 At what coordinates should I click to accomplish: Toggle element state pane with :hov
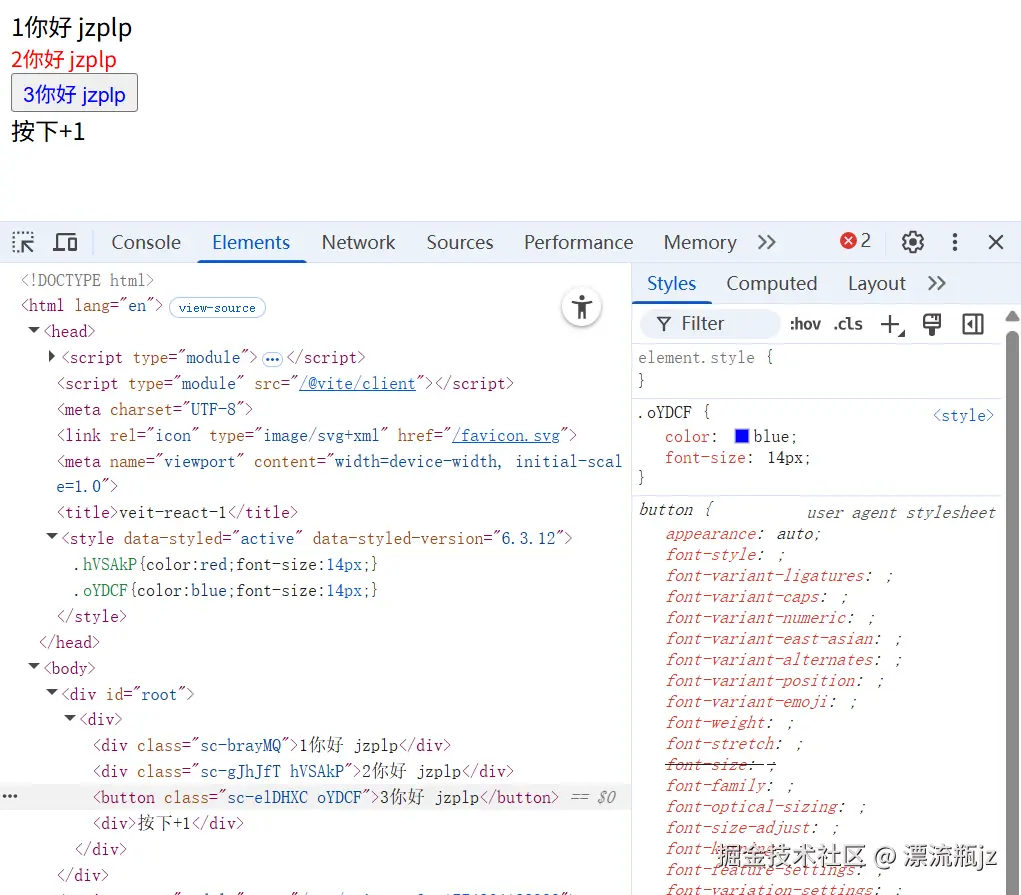pyautogui.click(x=805, y=324)
